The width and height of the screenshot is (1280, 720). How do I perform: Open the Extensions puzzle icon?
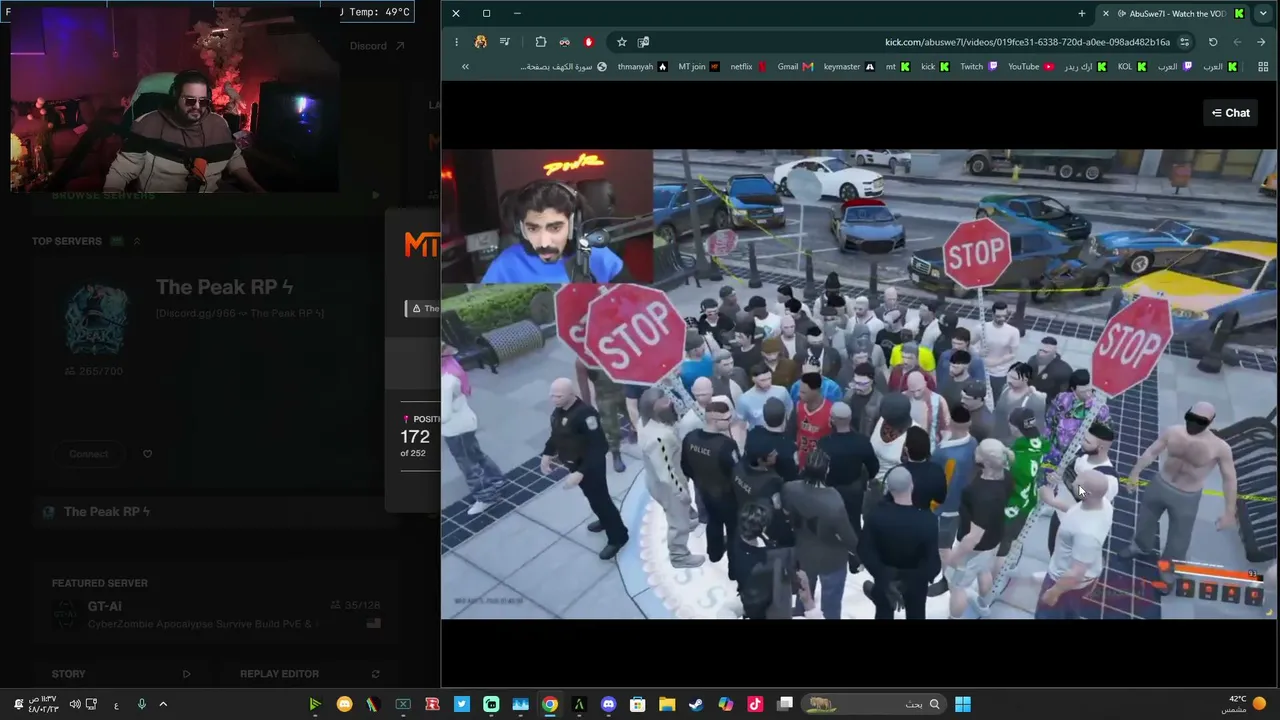pyautogui.click(x=541, y=42)
